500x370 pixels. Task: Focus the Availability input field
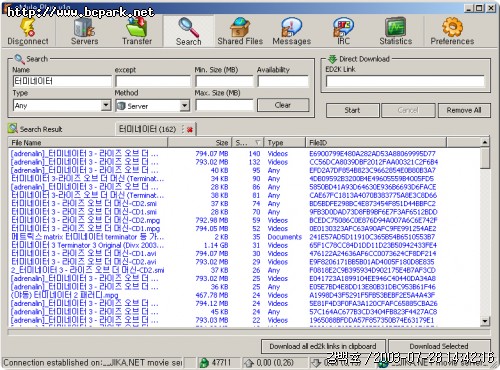[283, 81]
